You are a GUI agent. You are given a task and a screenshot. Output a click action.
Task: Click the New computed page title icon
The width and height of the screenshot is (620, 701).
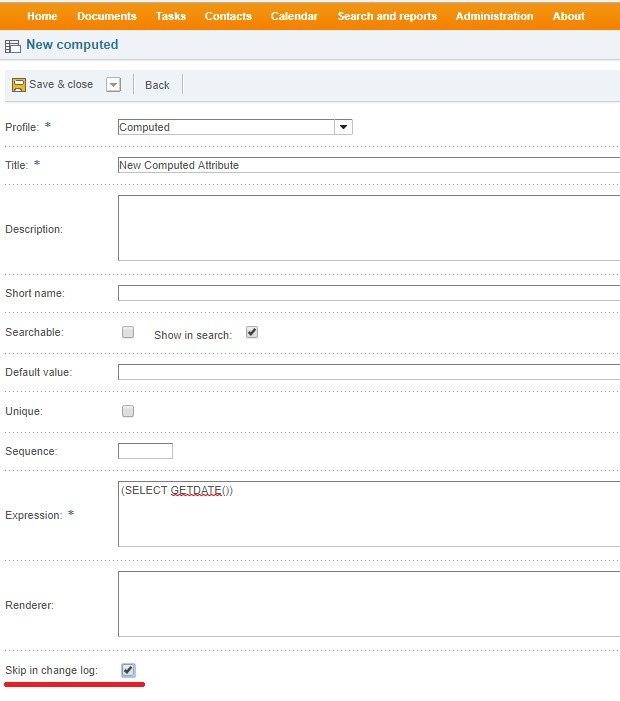click(x=13, y=46)
